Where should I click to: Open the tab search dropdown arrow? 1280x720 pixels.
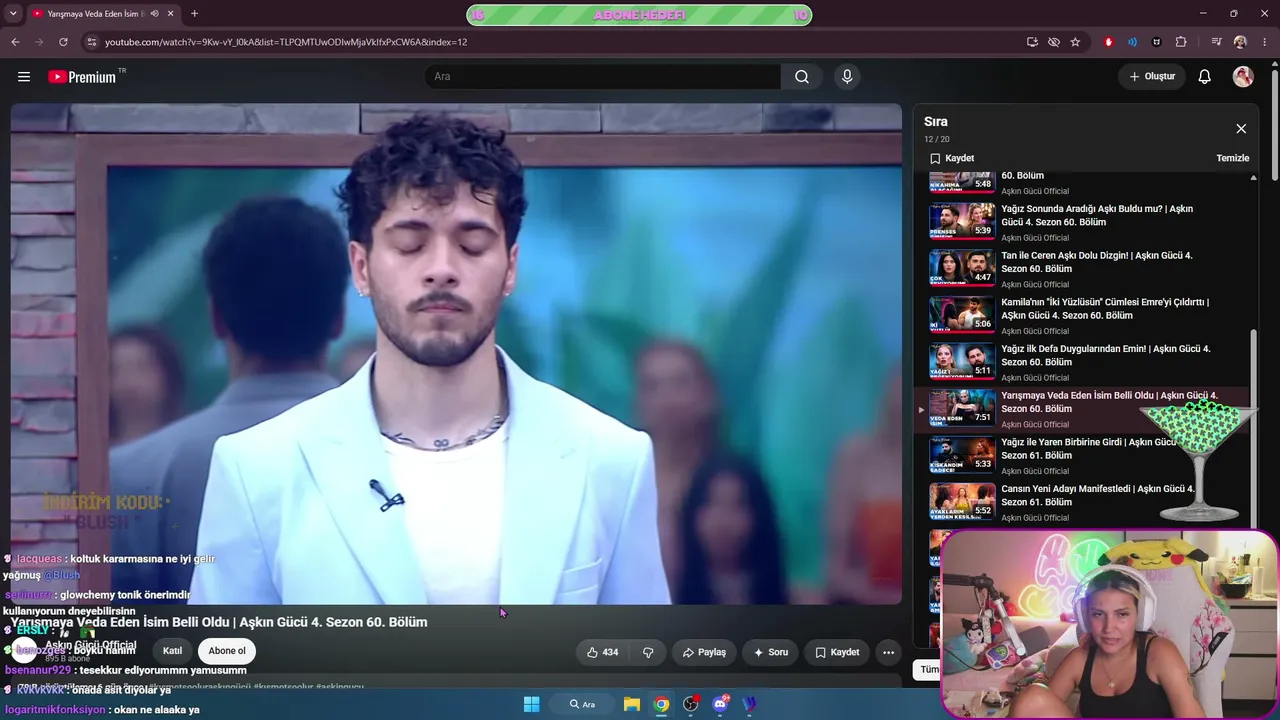pos(13,14)
